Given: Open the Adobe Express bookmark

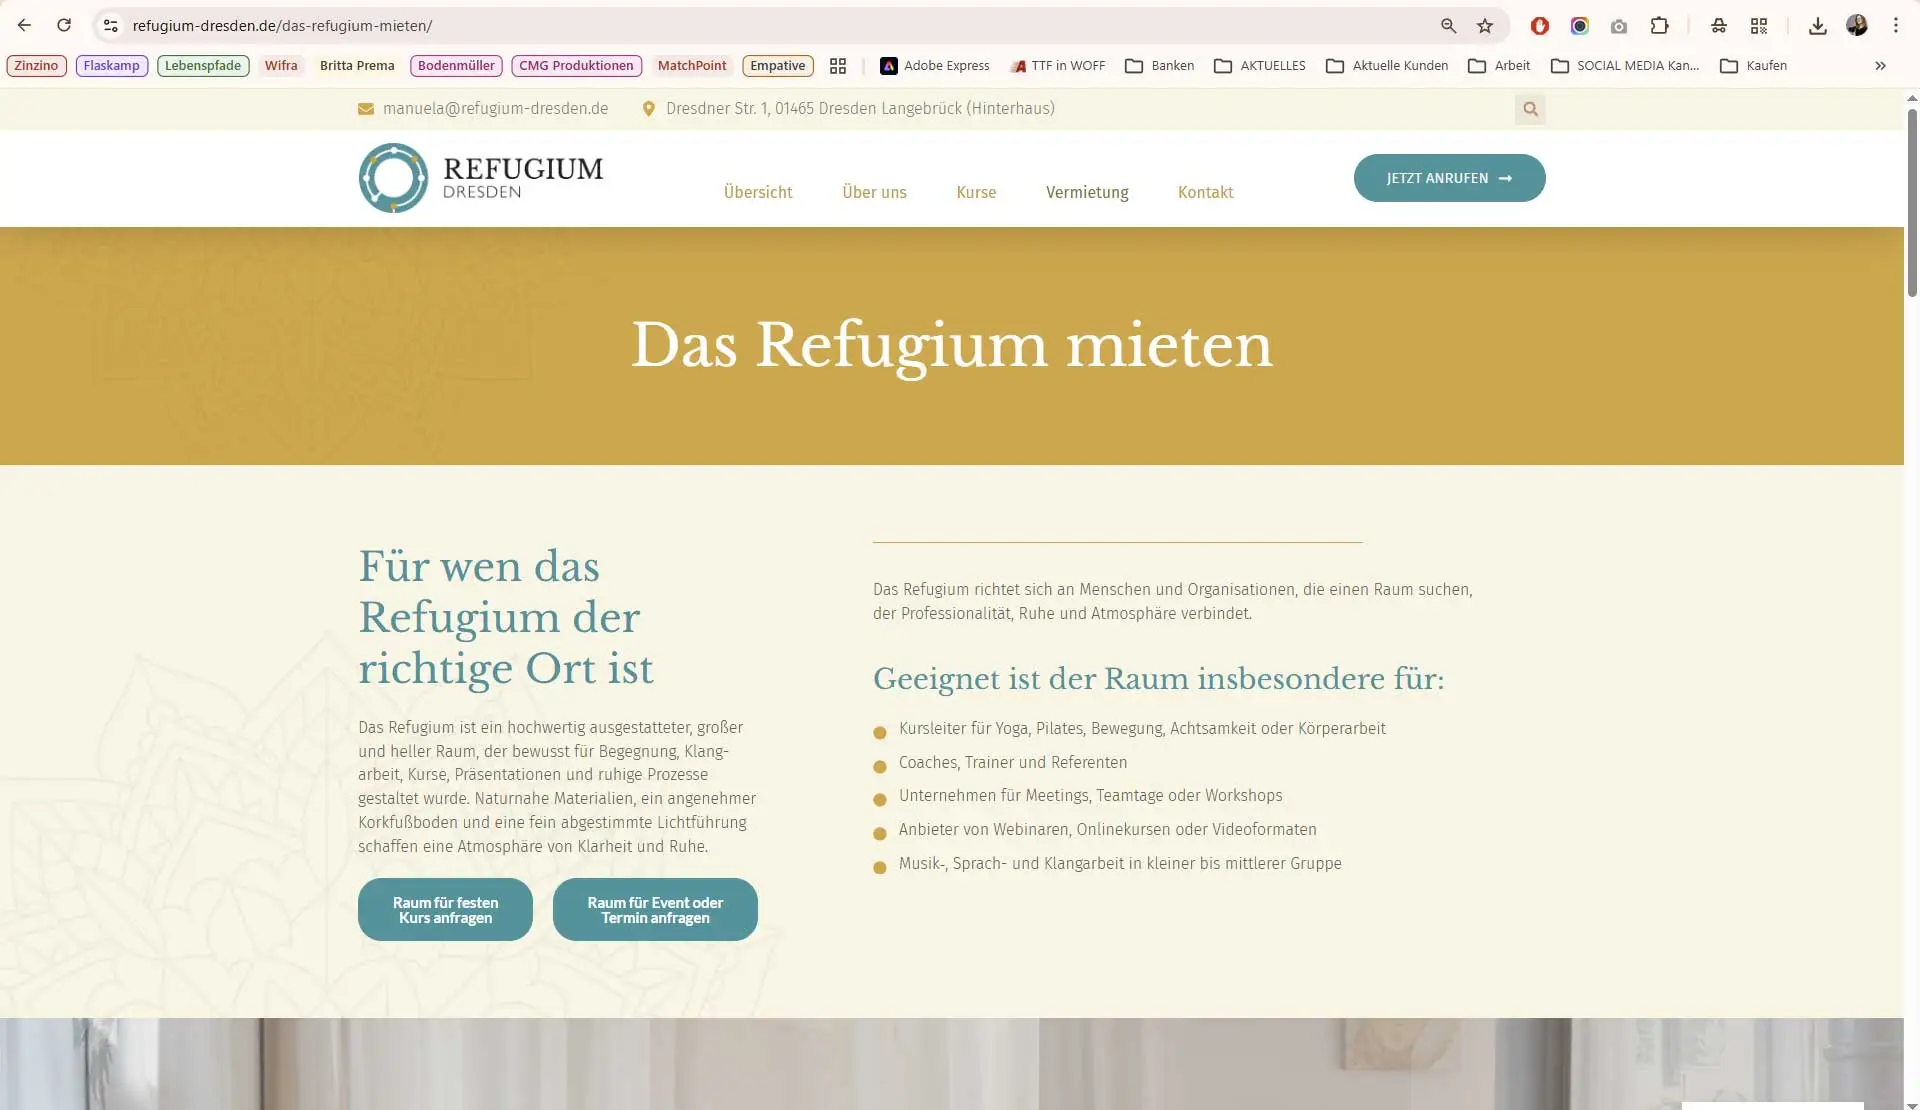Looking at the screenshot, I should point(935,66).
